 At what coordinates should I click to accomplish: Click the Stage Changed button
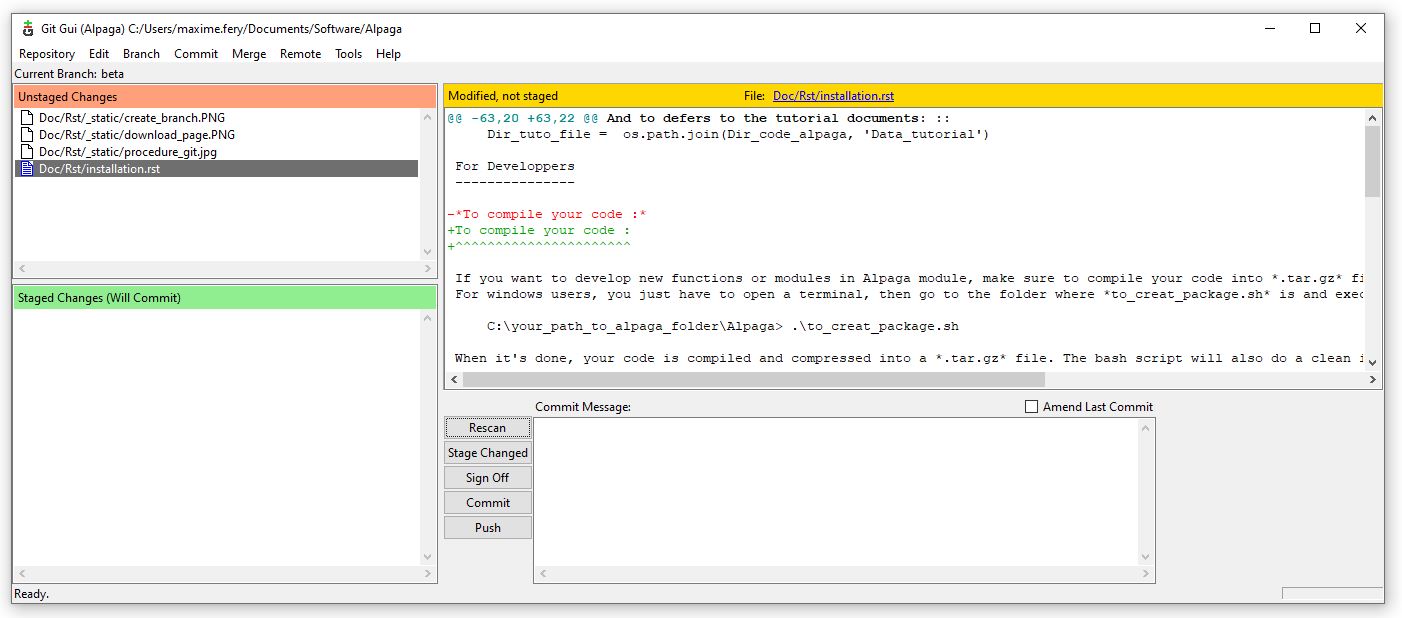(x=488, y=453)
